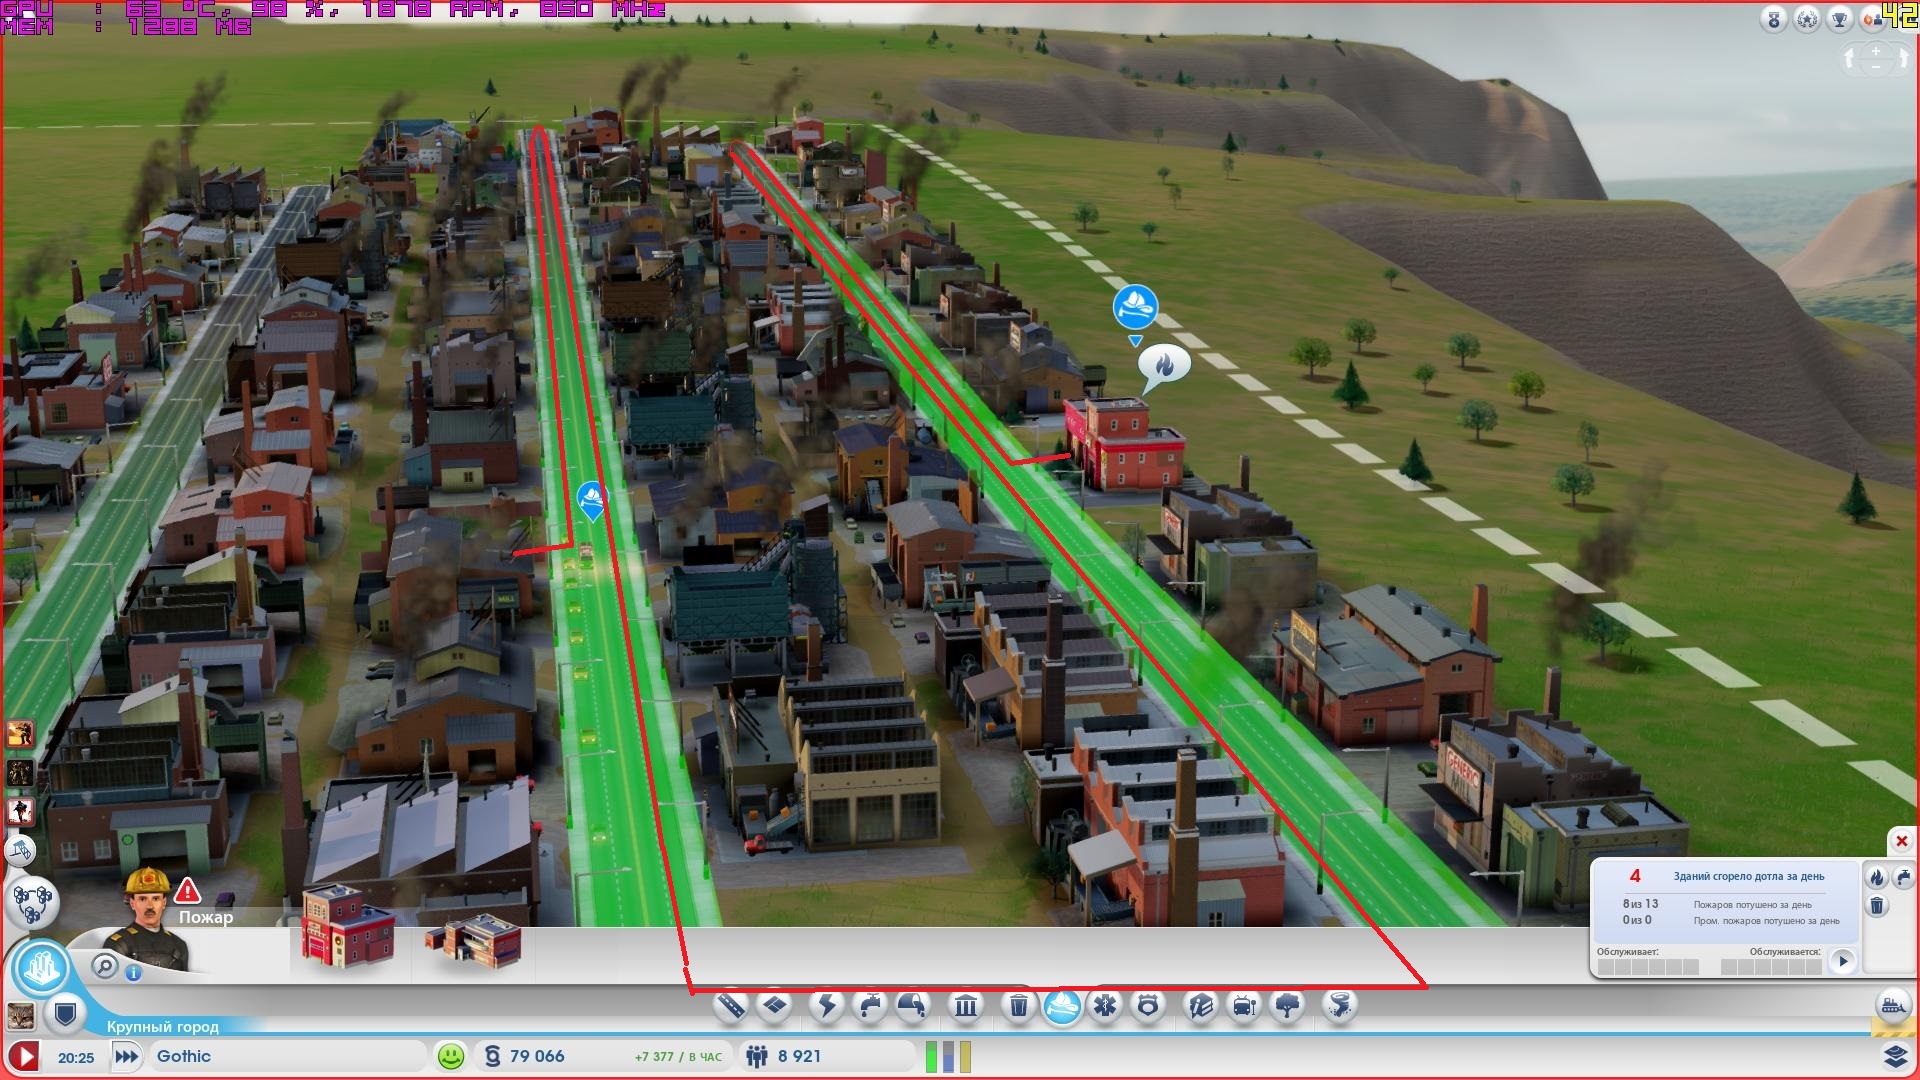The image size is (1920, 1080).
Task: Open the Power lightning bolt menu
Action: pyautogui.click(x=827, y=1005)
